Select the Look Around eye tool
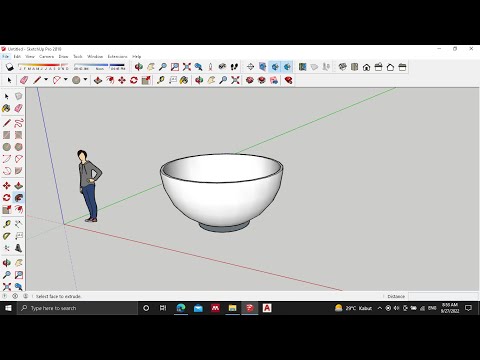Viewport: 480px width, 360px height. [x=222, y=67]
